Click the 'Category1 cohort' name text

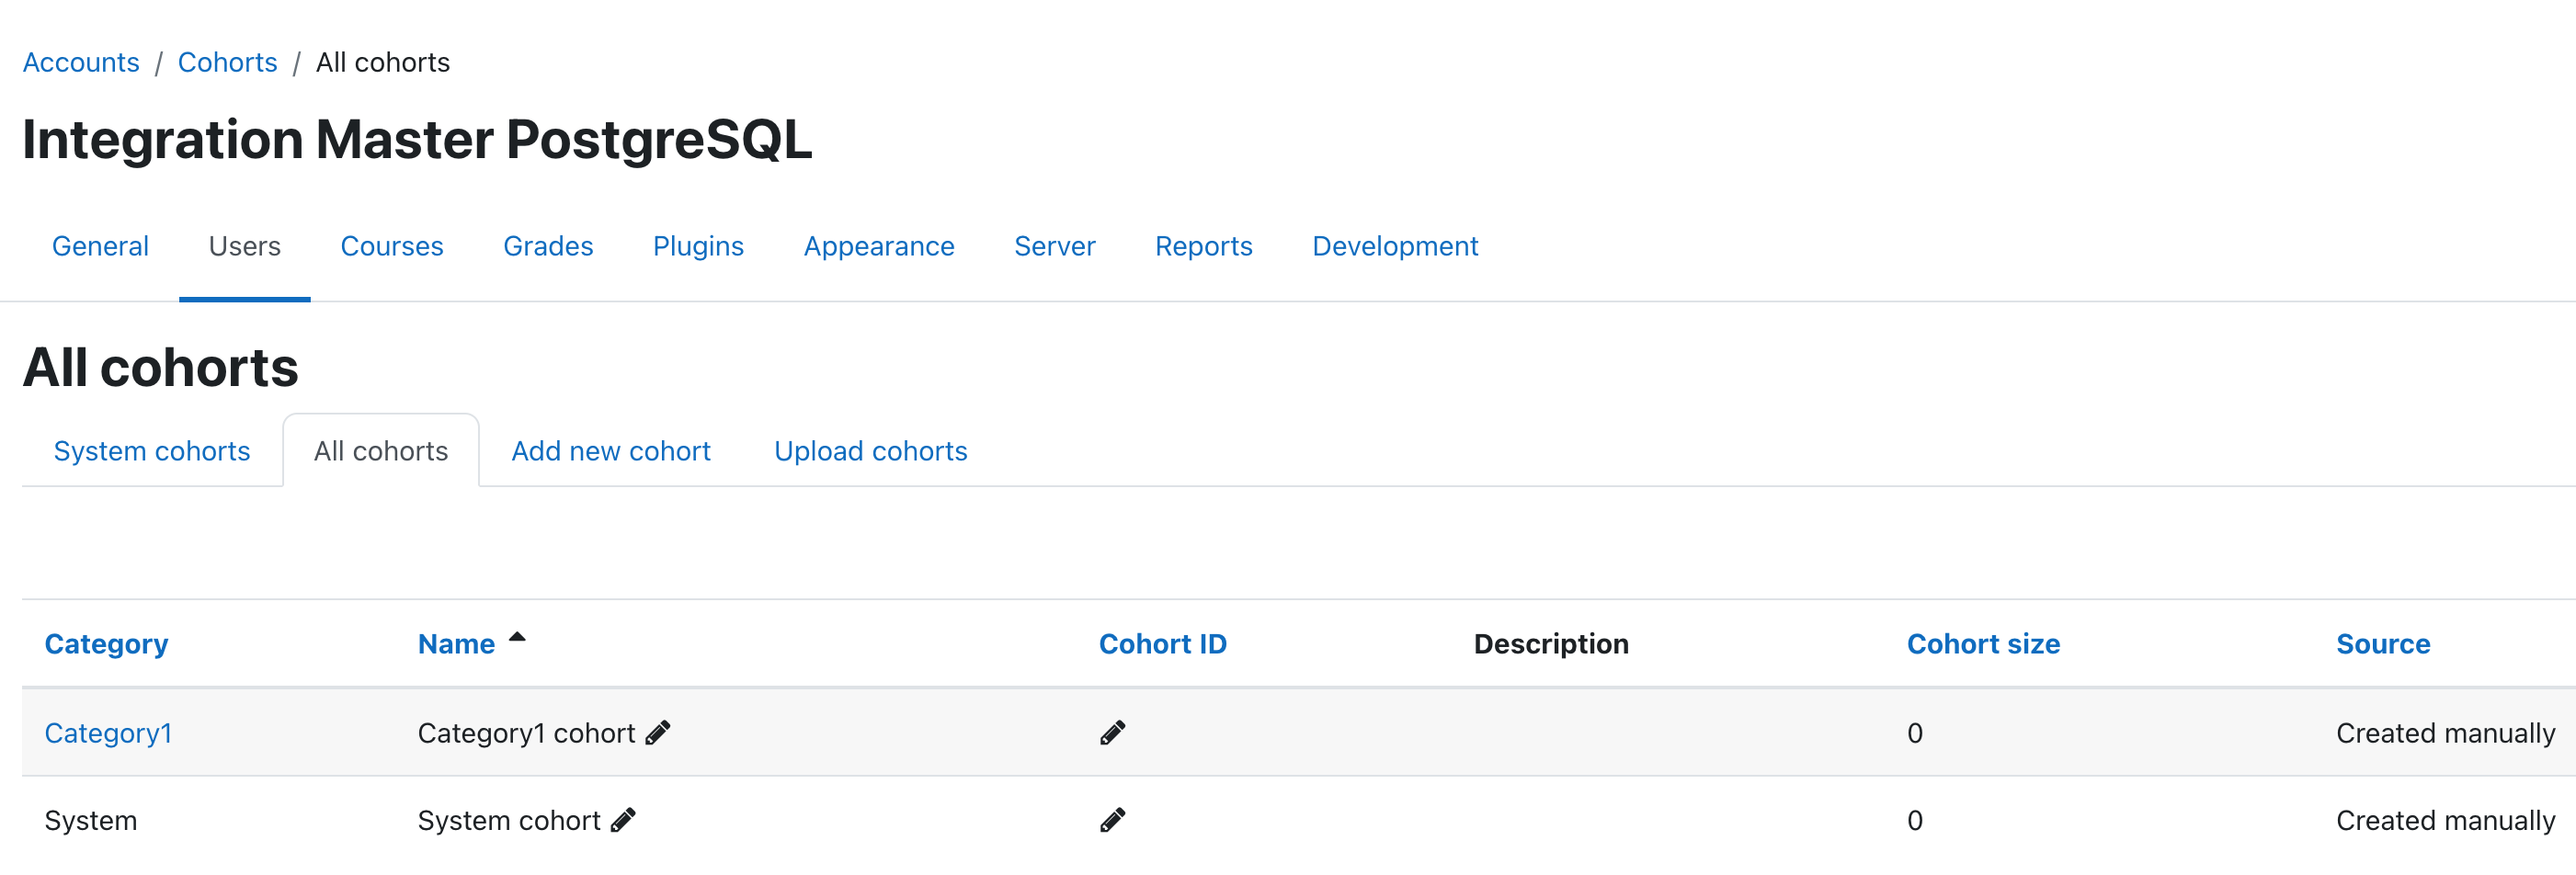(x=526, y=733)
